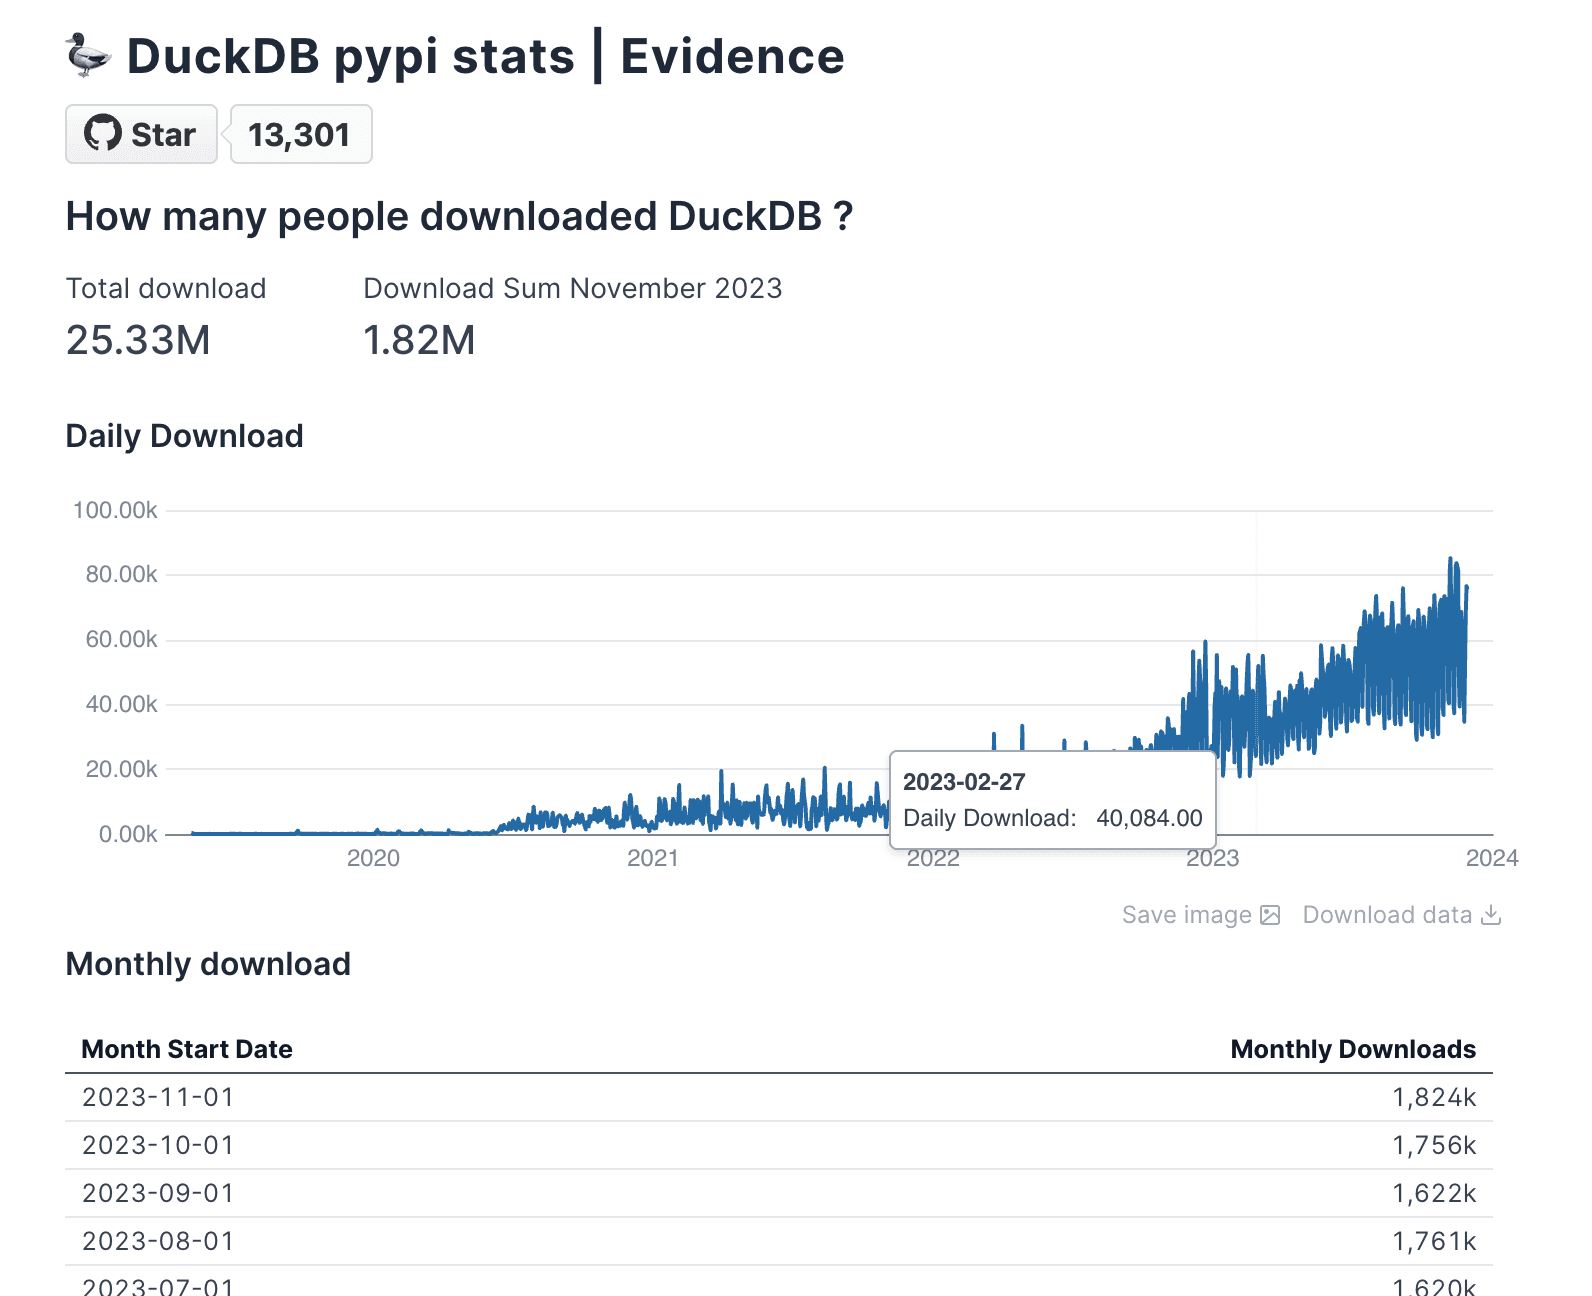Click the DuckDB pypi stats page title

pyautogui.click(x=485, y=56)
